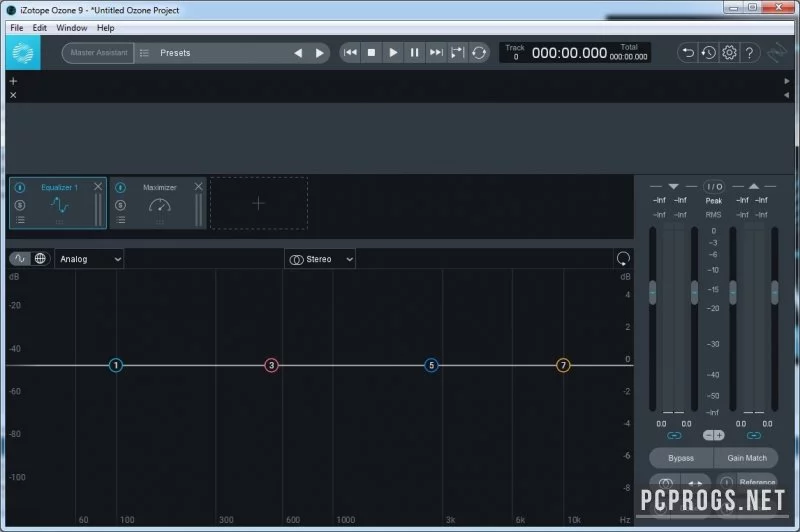Click the Presets label
The image size is (800, 532).
(x=175, y=53)
